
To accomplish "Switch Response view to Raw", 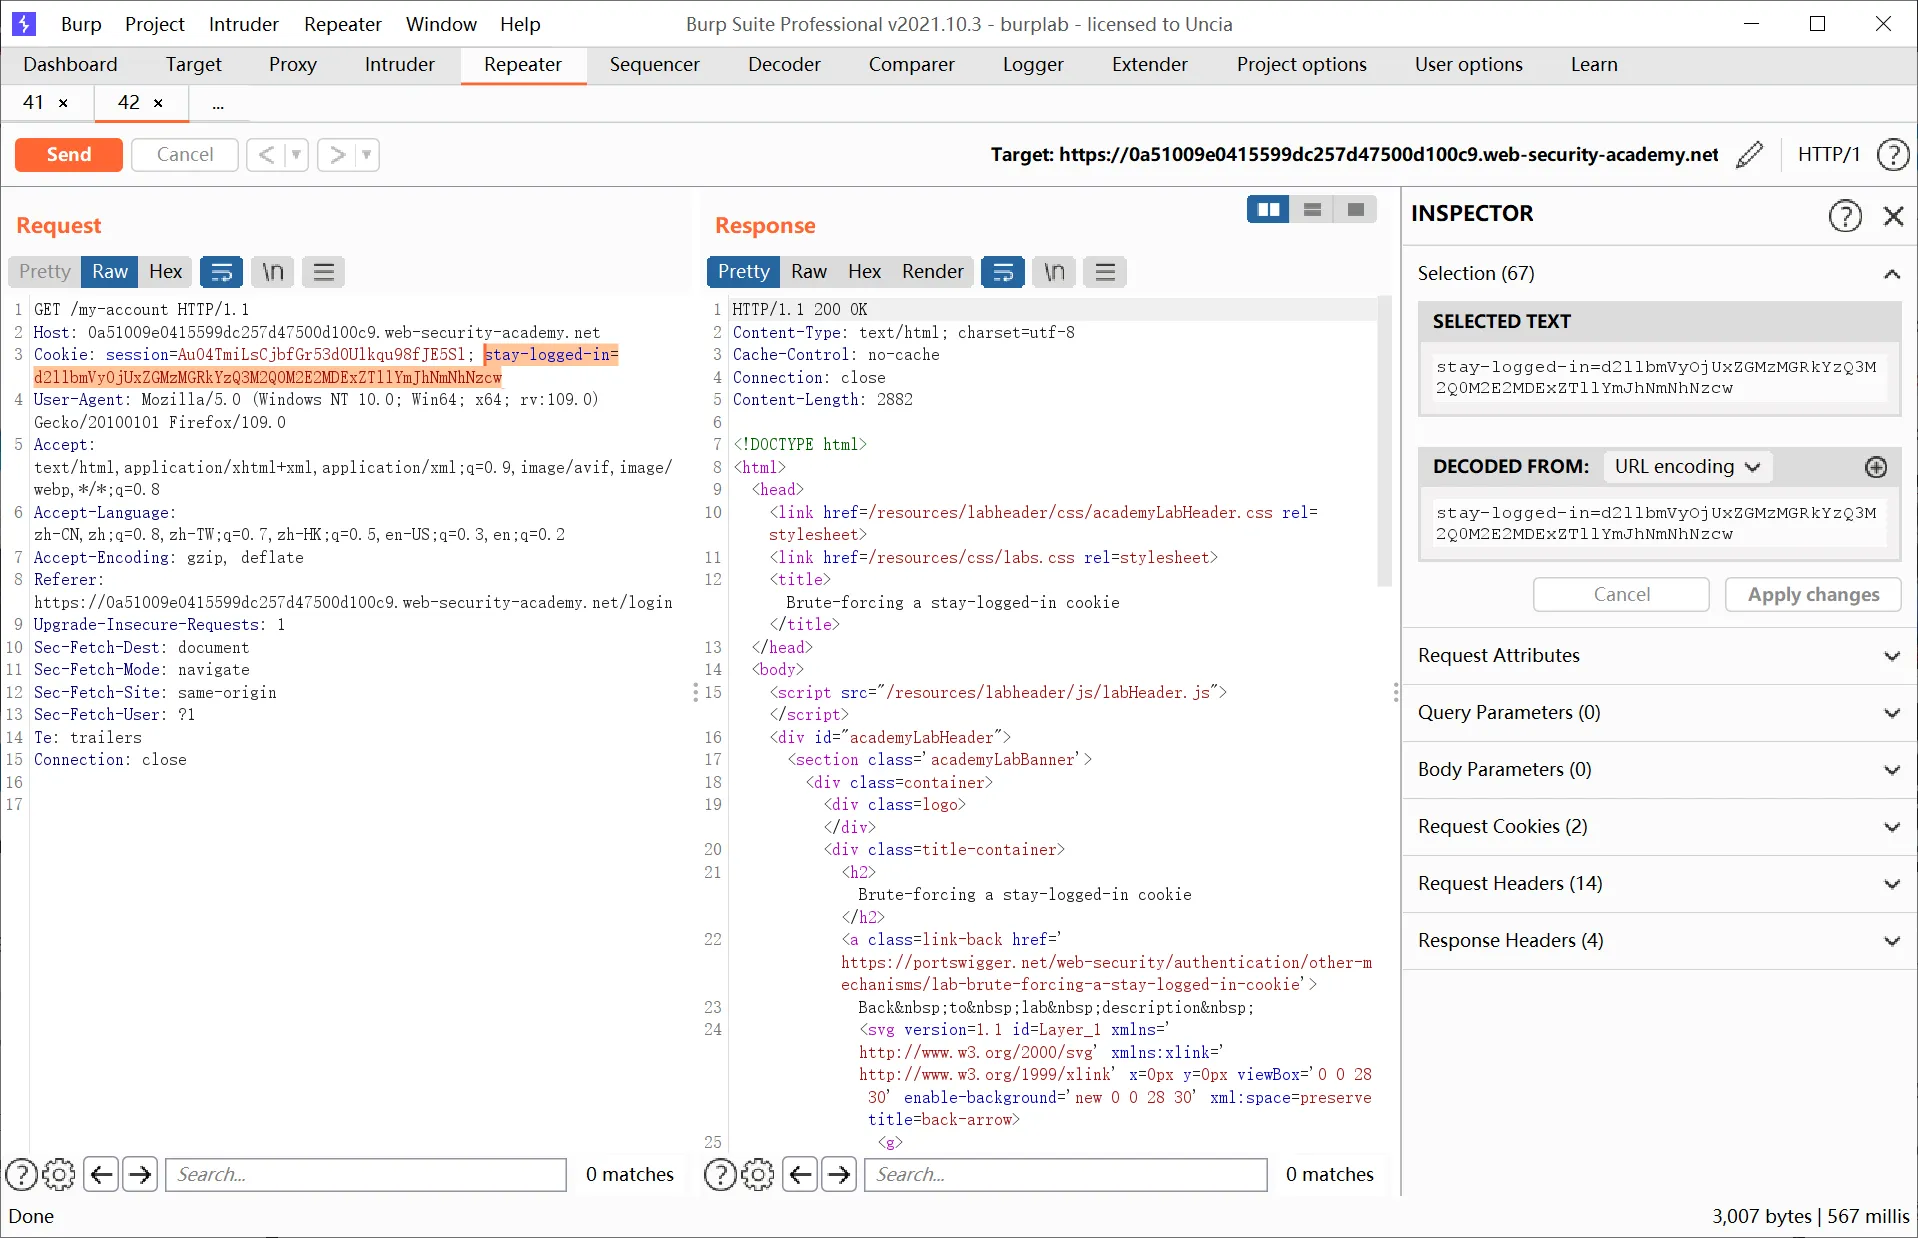I will tap(809, 272).
